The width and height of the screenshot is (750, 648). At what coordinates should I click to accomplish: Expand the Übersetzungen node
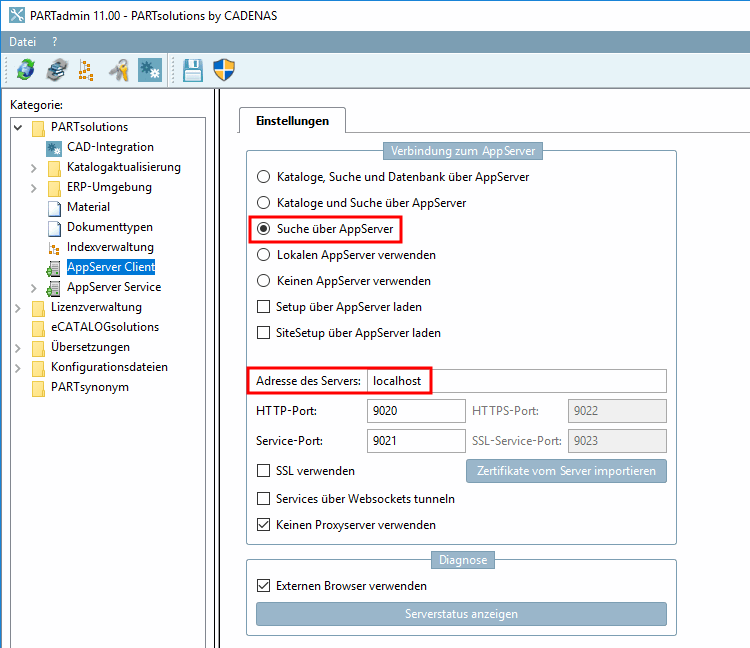point(18,348)
